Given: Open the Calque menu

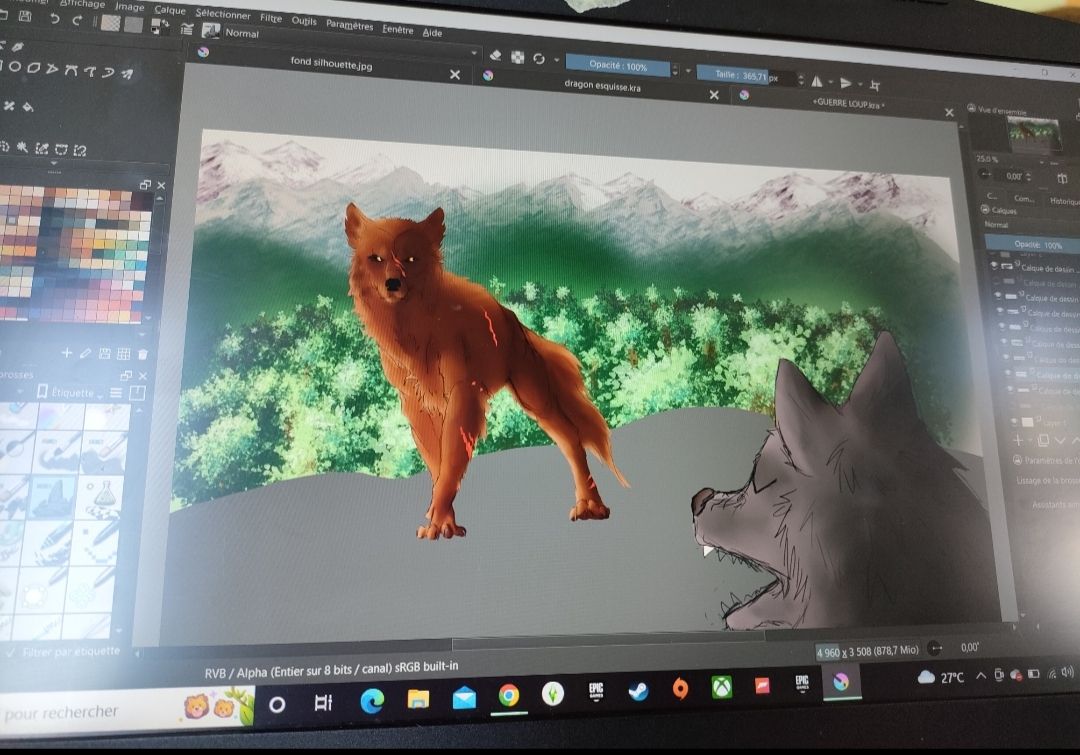Looking at the screenshot, I should 169,10.
